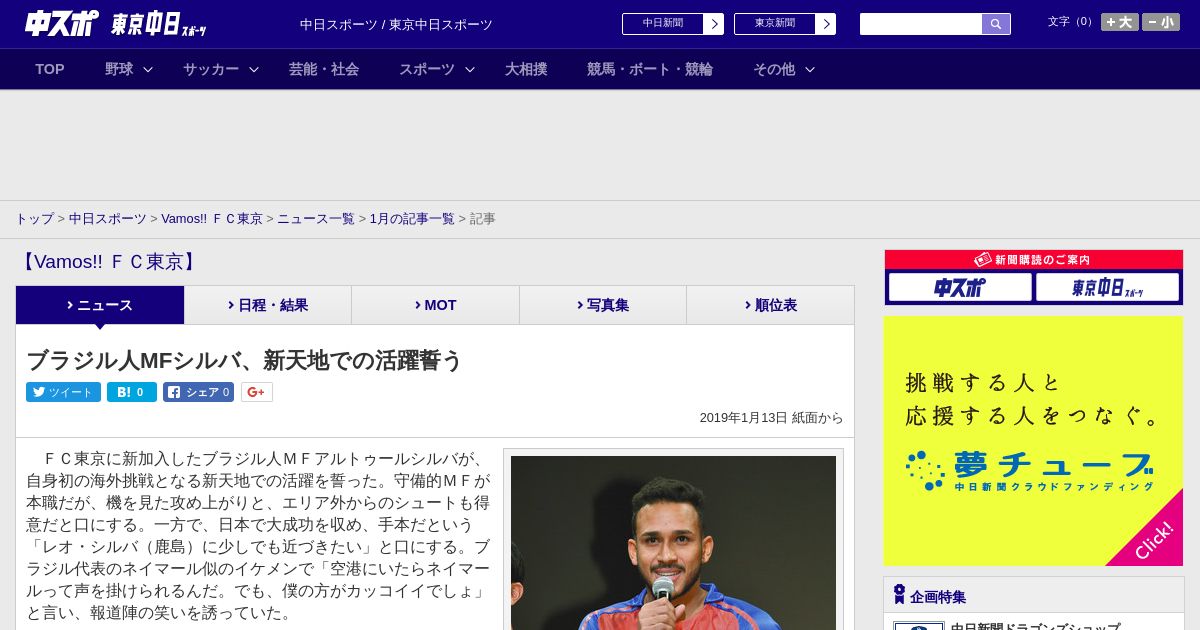Open the 中日新聞 link arrow

click(x=714, y=24)
